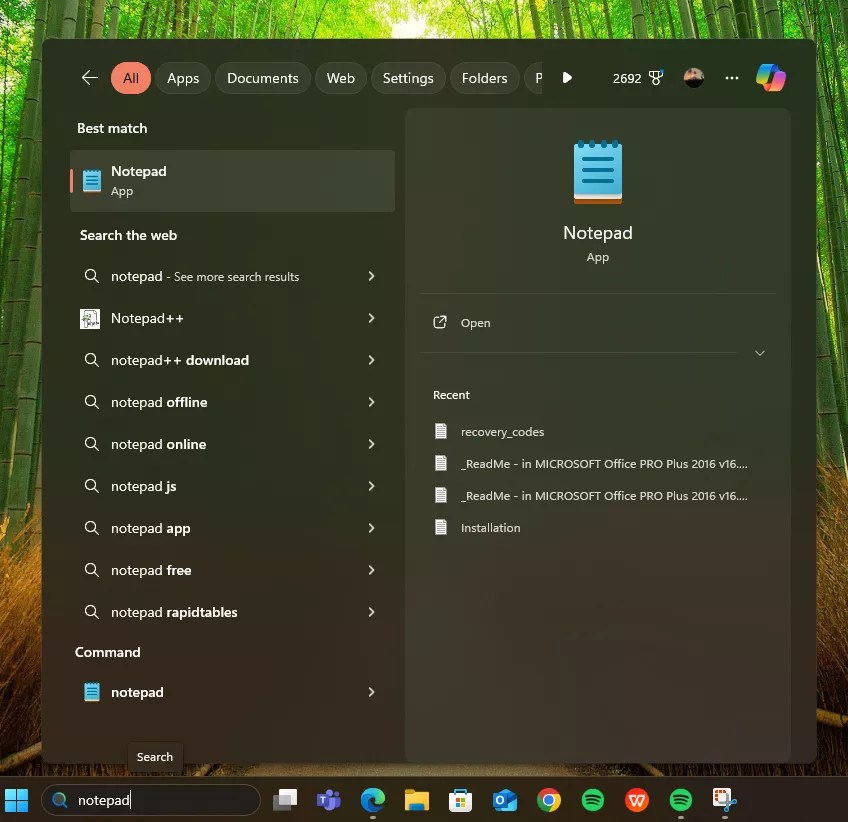Click the Notepad++ search suggestion icon
Viewport: 848px width, 822px height.
point(91,318)
